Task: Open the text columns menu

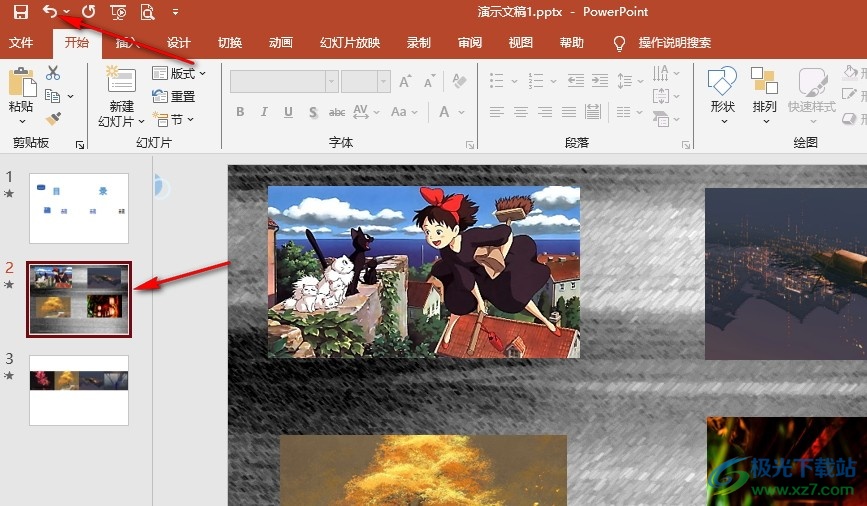Action: pos(629,112)
